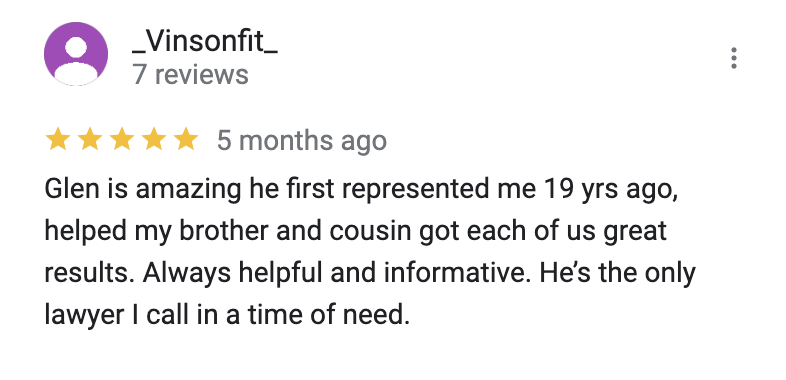Image resolution: width=786 pixels, height=380 pixels.
Task: Click the purple profile avatar icon
Action: point(76,54)
